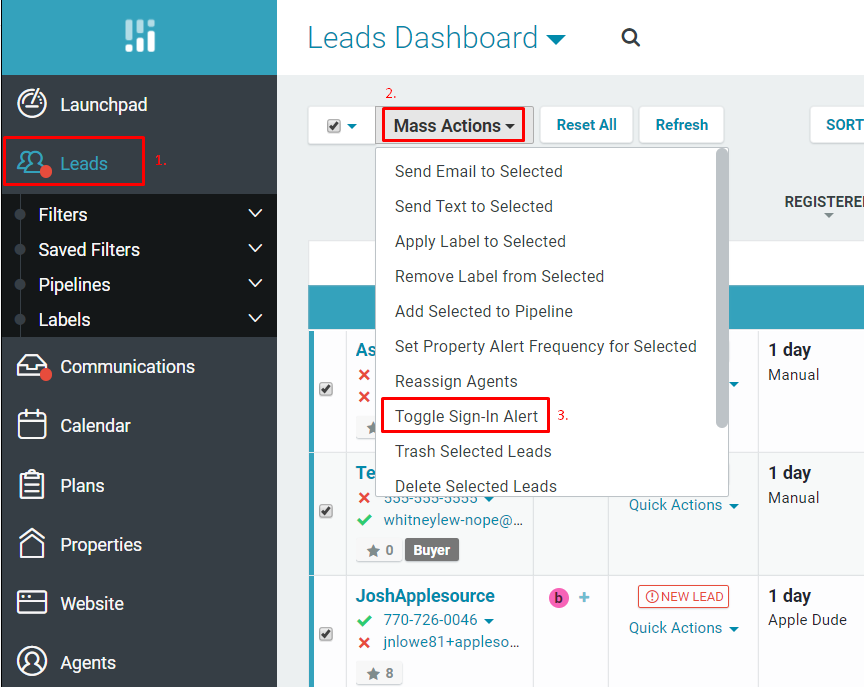Toggle the checkbox on the second lead row
Viewport: 864px width, 687px height.
326,511
